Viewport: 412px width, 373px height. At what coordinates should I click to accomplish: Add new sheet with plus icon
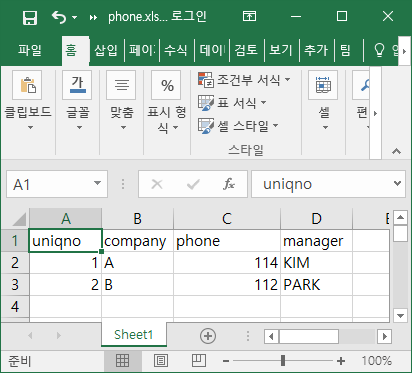tap(208, 336)
